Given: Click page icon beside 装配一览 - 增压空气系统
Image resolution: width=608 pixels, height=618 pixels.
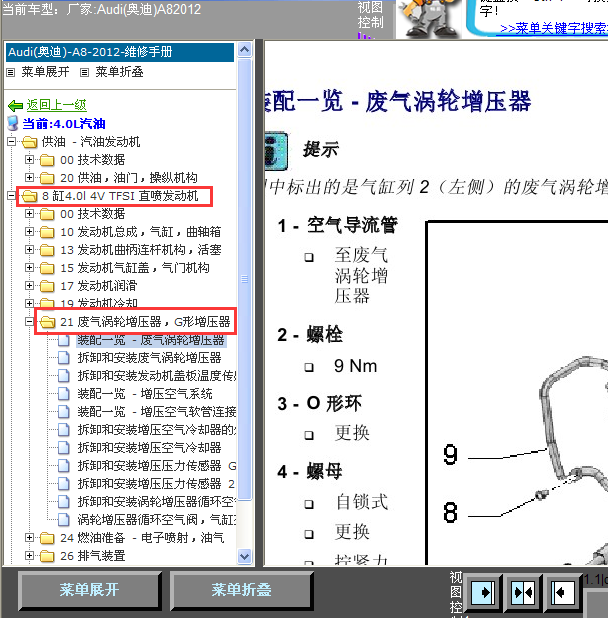Looking at the screenshot, I should pyautogui.click(x=64, y=394).
